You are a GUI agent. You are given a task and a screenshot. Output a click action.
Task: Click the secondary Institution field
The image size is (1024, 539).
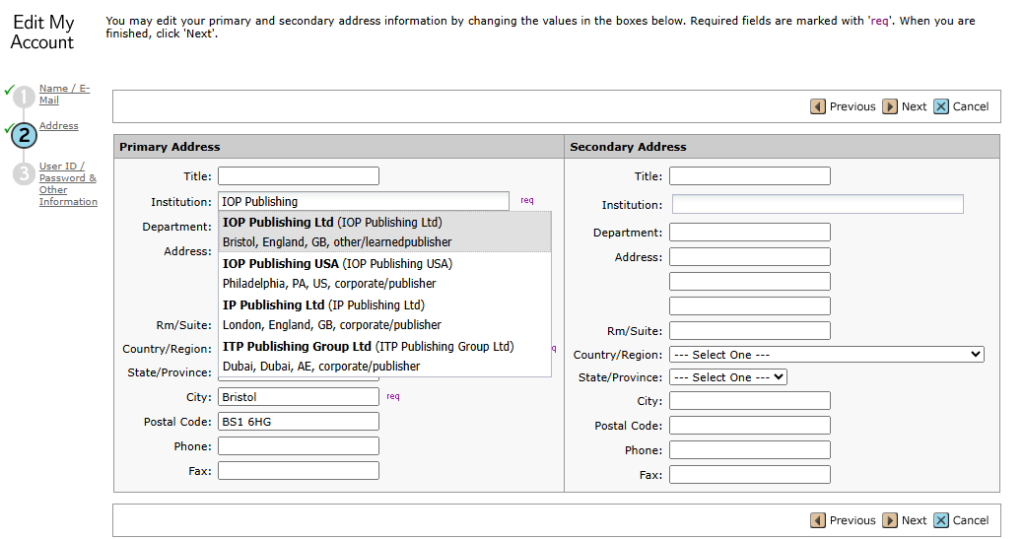coord(818,204)
